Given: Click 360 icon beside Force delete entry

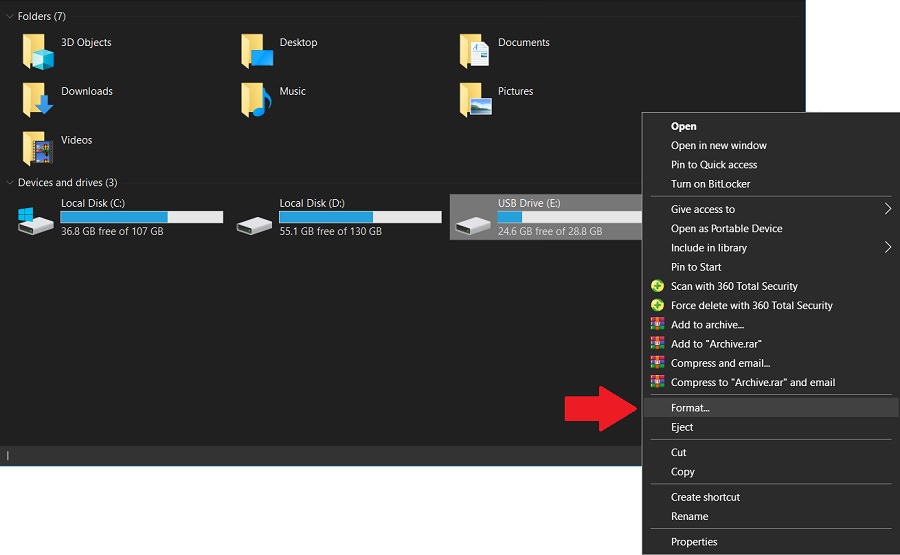Looking at the screenshot, I should (657, 305).
